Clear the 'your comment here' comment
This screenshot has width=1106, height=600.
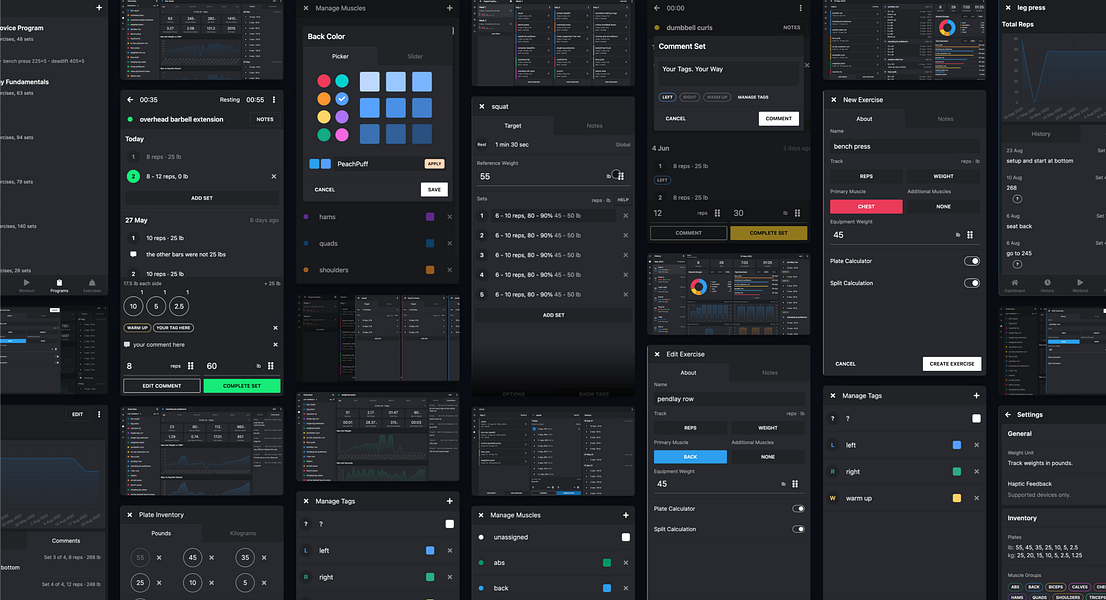click(x=275, y=345)
